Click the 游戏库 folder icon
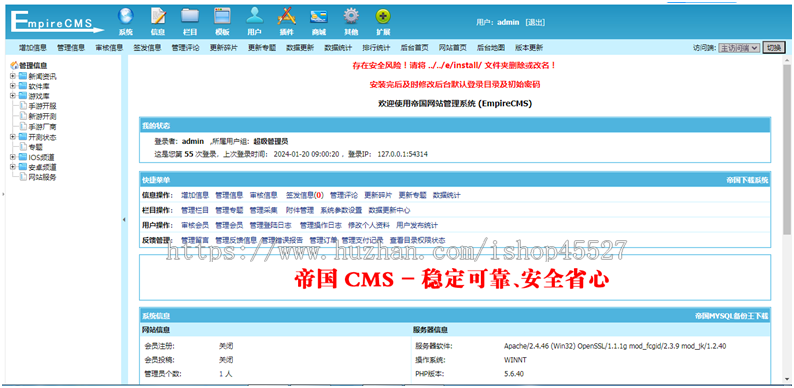This screenshot has height=388, width=794. tap(23, 96)
